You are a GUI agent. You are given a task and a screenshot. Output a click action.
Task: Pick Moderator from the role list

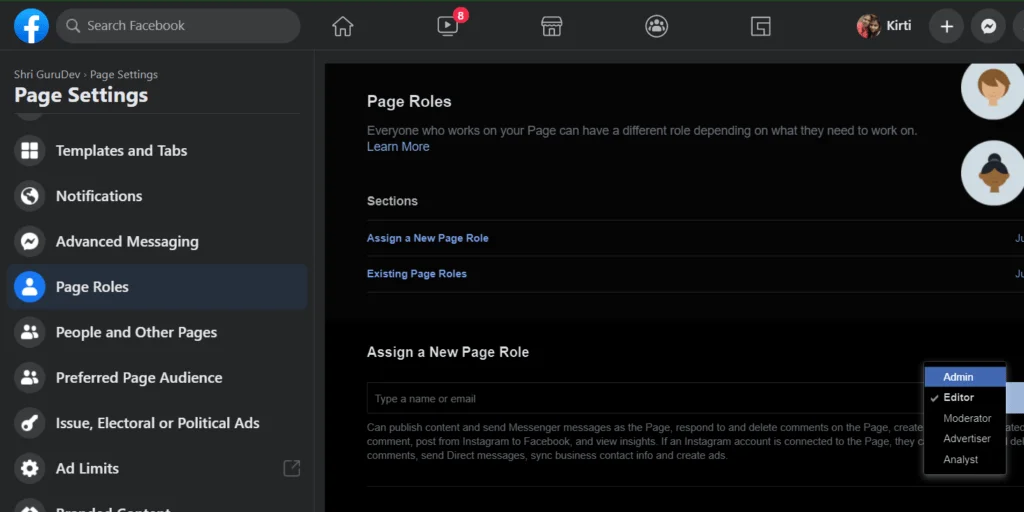tap(966, 418)
